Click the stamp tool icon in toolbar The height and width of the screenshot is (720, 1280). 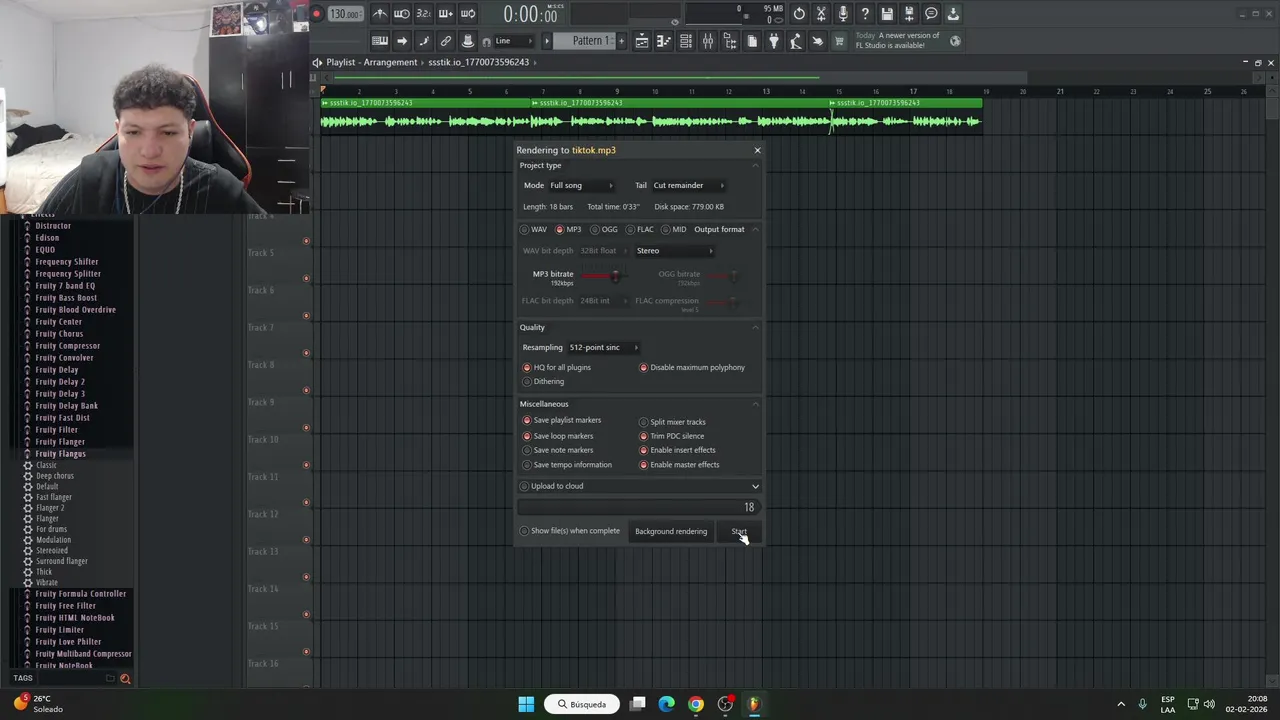[468, 41]
